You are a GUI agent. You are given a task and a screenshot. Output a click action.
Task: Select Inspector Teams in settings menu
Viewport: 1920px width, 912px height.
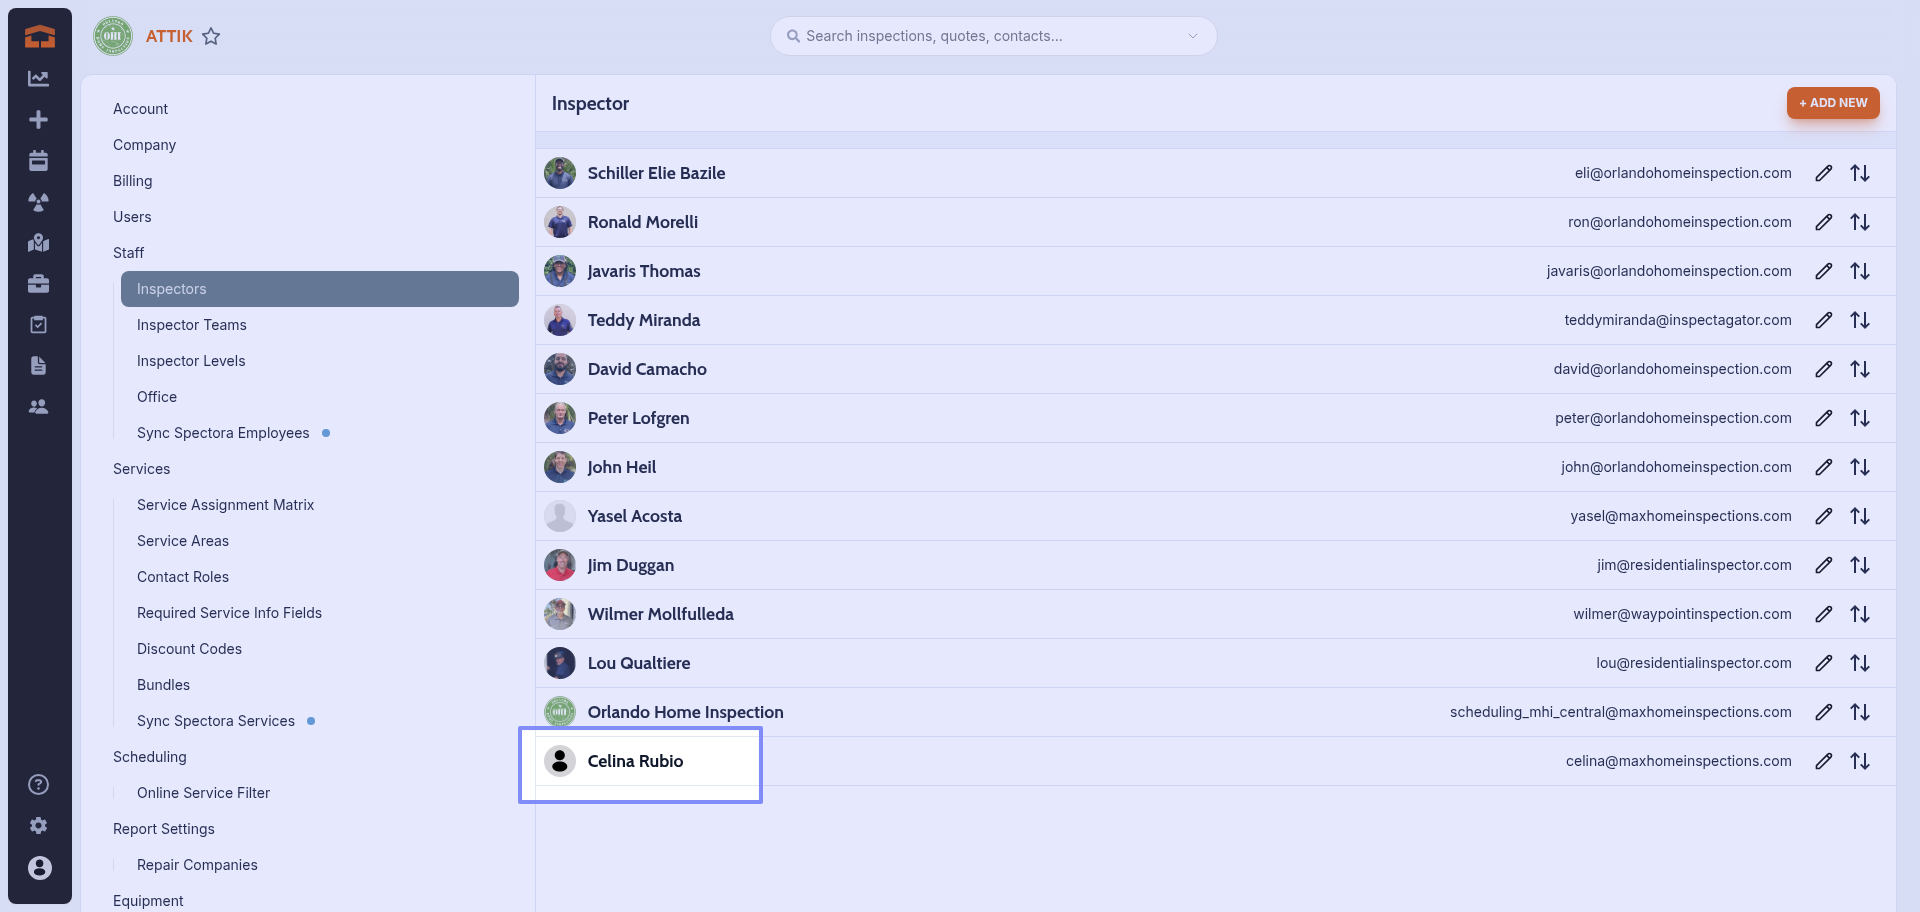192,325
